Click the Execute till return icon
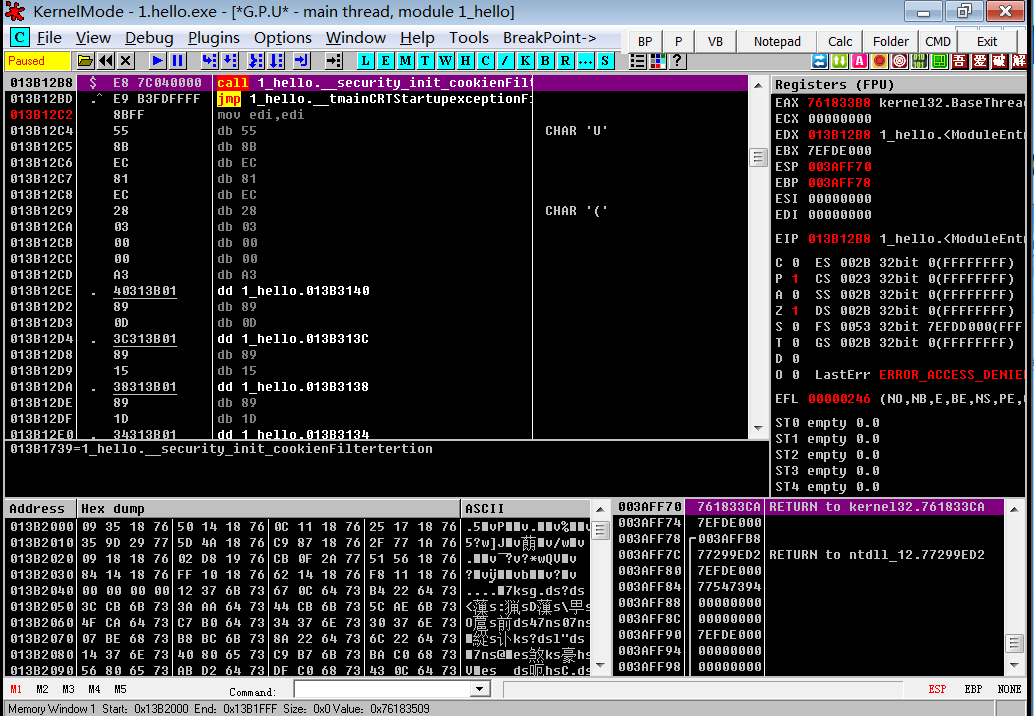The height and width of the screenshot is (716, 1034). coord(301,61)
